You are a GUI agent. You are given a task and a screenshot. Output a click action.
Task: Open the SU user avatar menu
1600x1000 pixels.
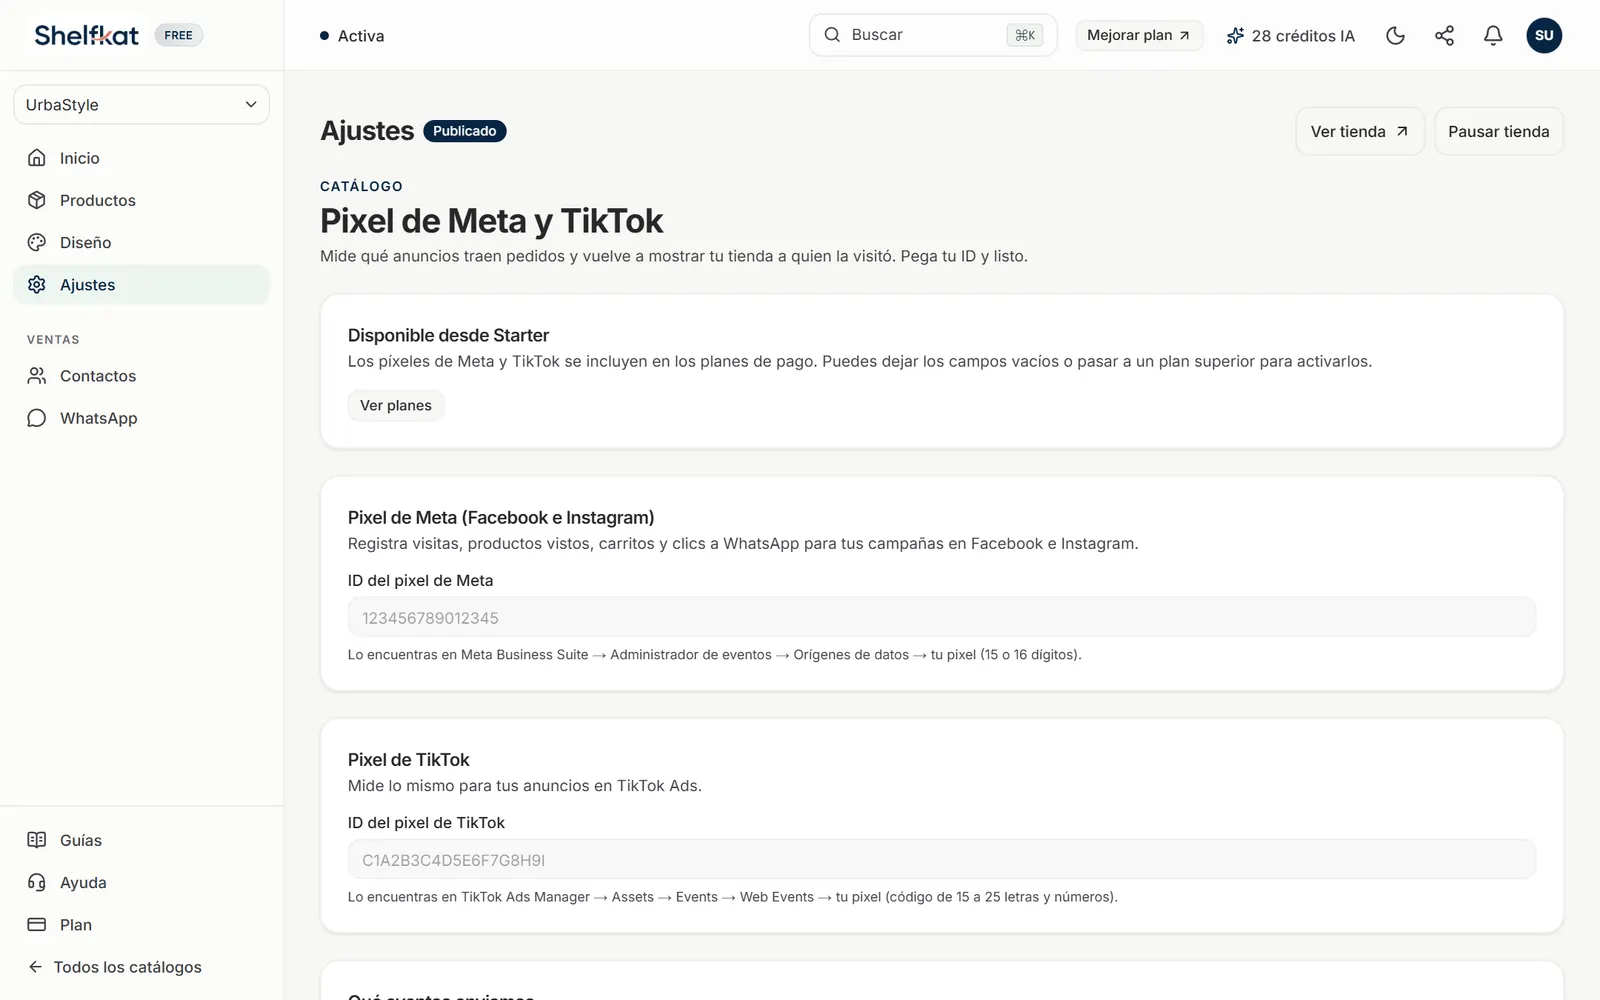pos(1544,36)
